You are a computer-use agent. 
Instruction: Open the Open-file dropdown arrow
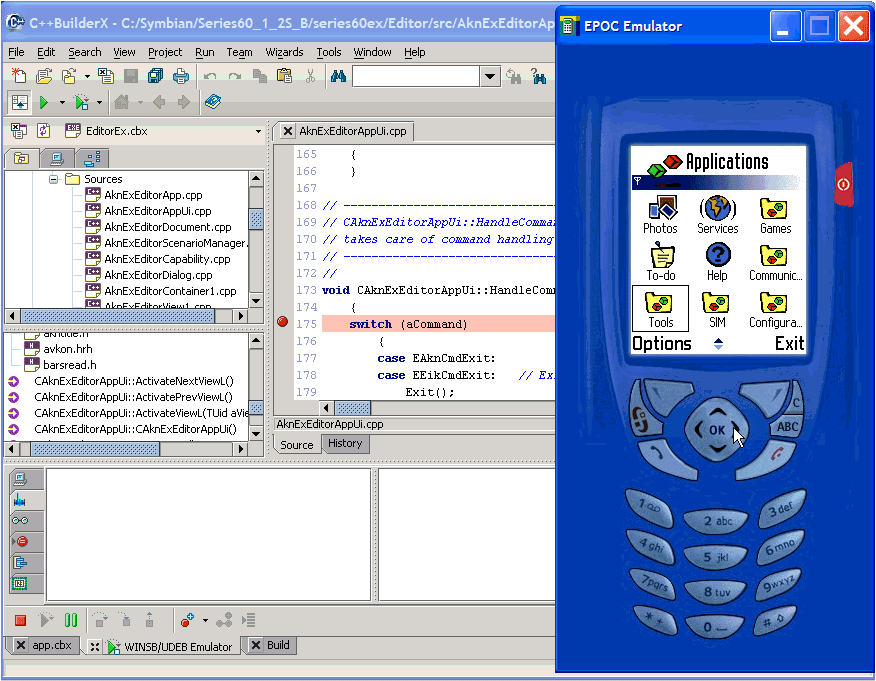pos(87,76)
